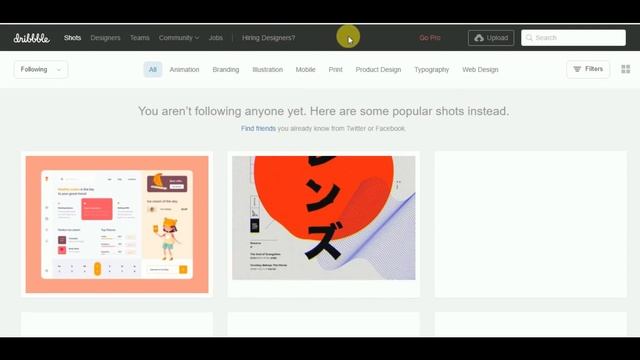Go to the Designers page
The height and width of the screenshot is (360, 640).
[105, 38]
